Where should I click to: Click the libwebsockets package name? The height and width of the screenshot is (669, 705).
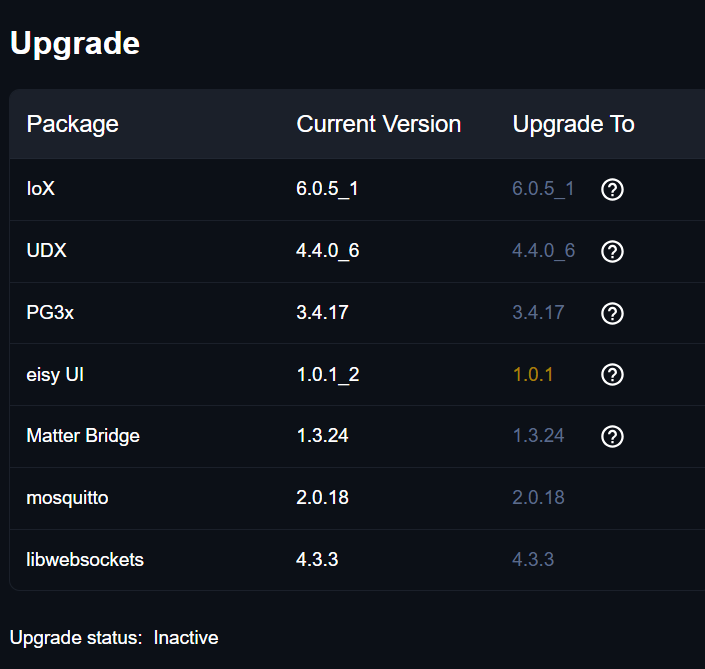(x=85, y=560)
